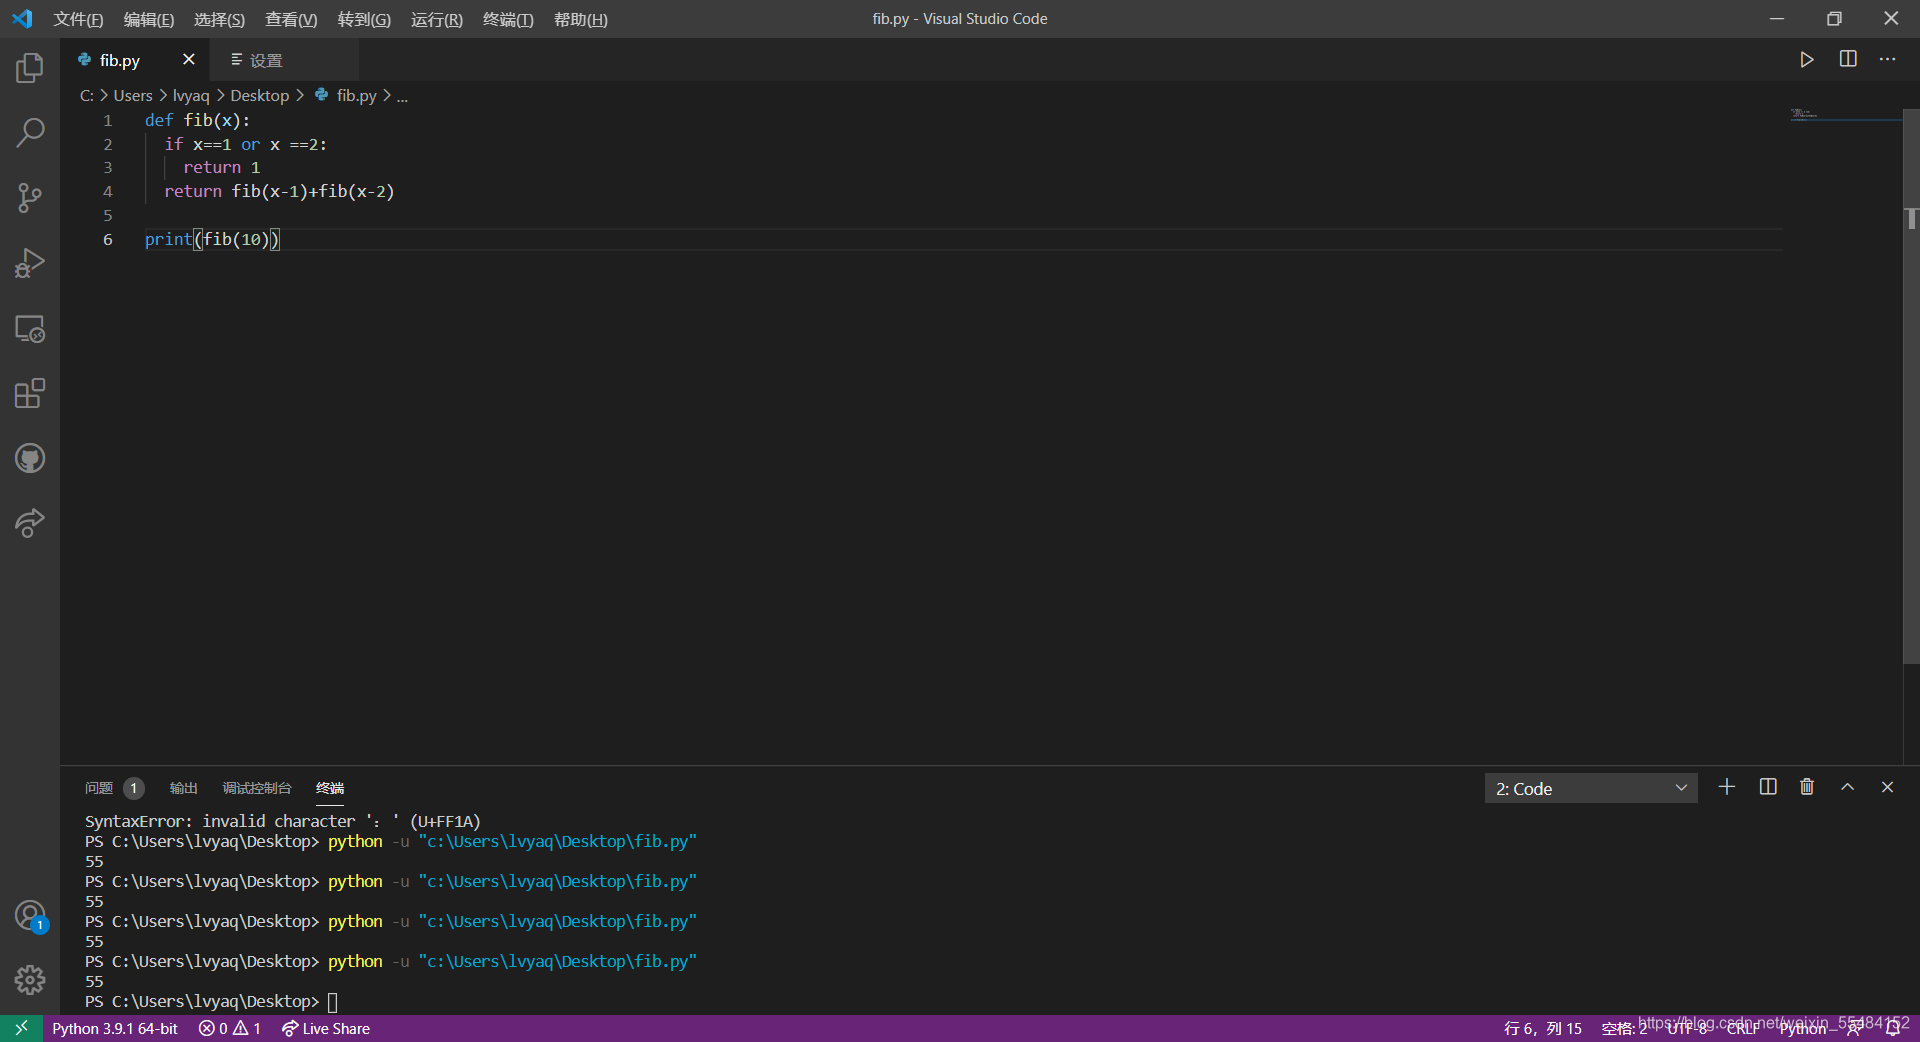Screen dimensions: 1920x1042
Task: Open the Extensions view
Action: click(x=30, y=393)
